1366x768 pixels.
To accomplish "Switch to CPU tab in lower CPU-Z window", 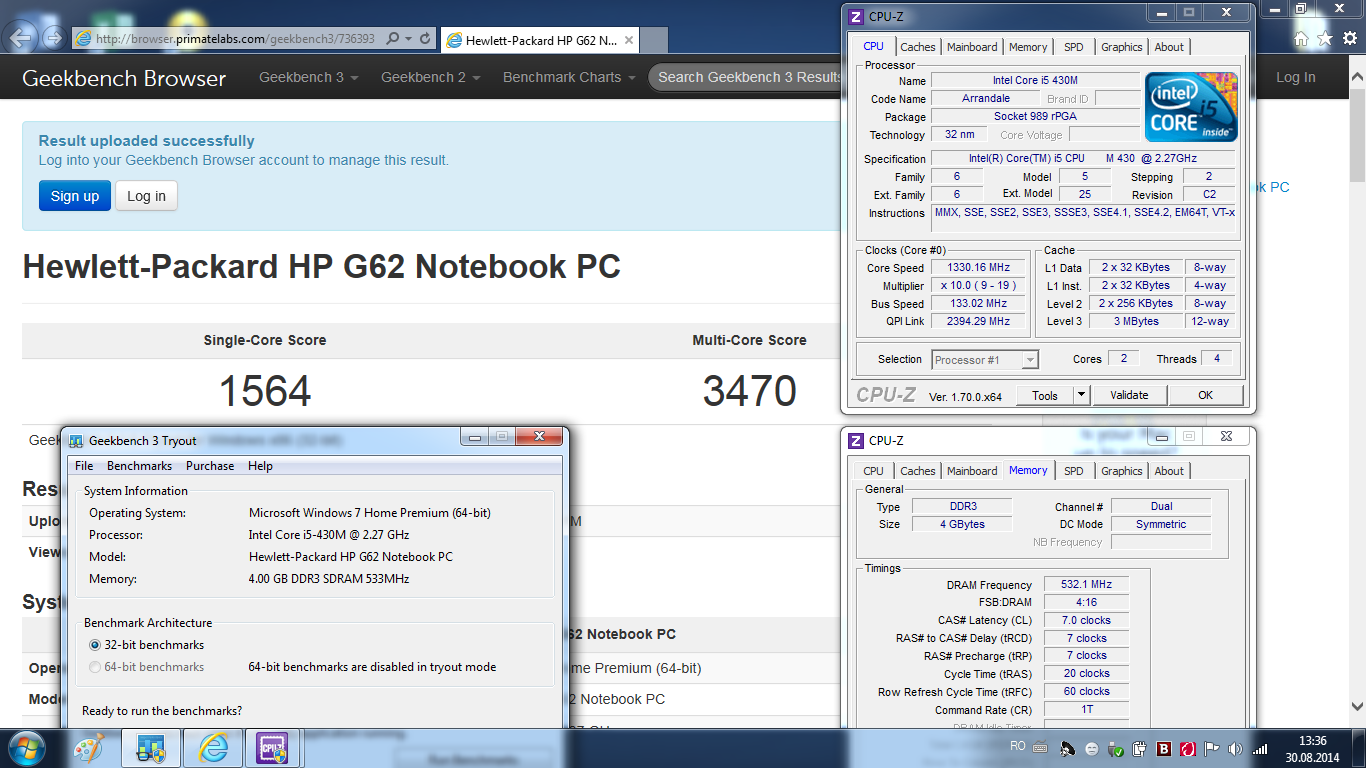I will tap(874, 471).
